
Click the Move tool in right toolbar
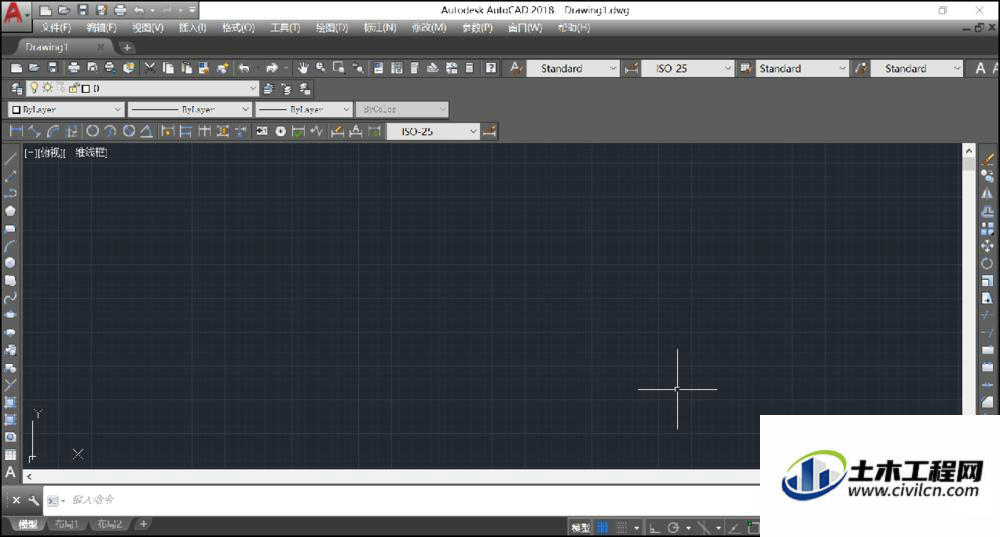(987, 246)
